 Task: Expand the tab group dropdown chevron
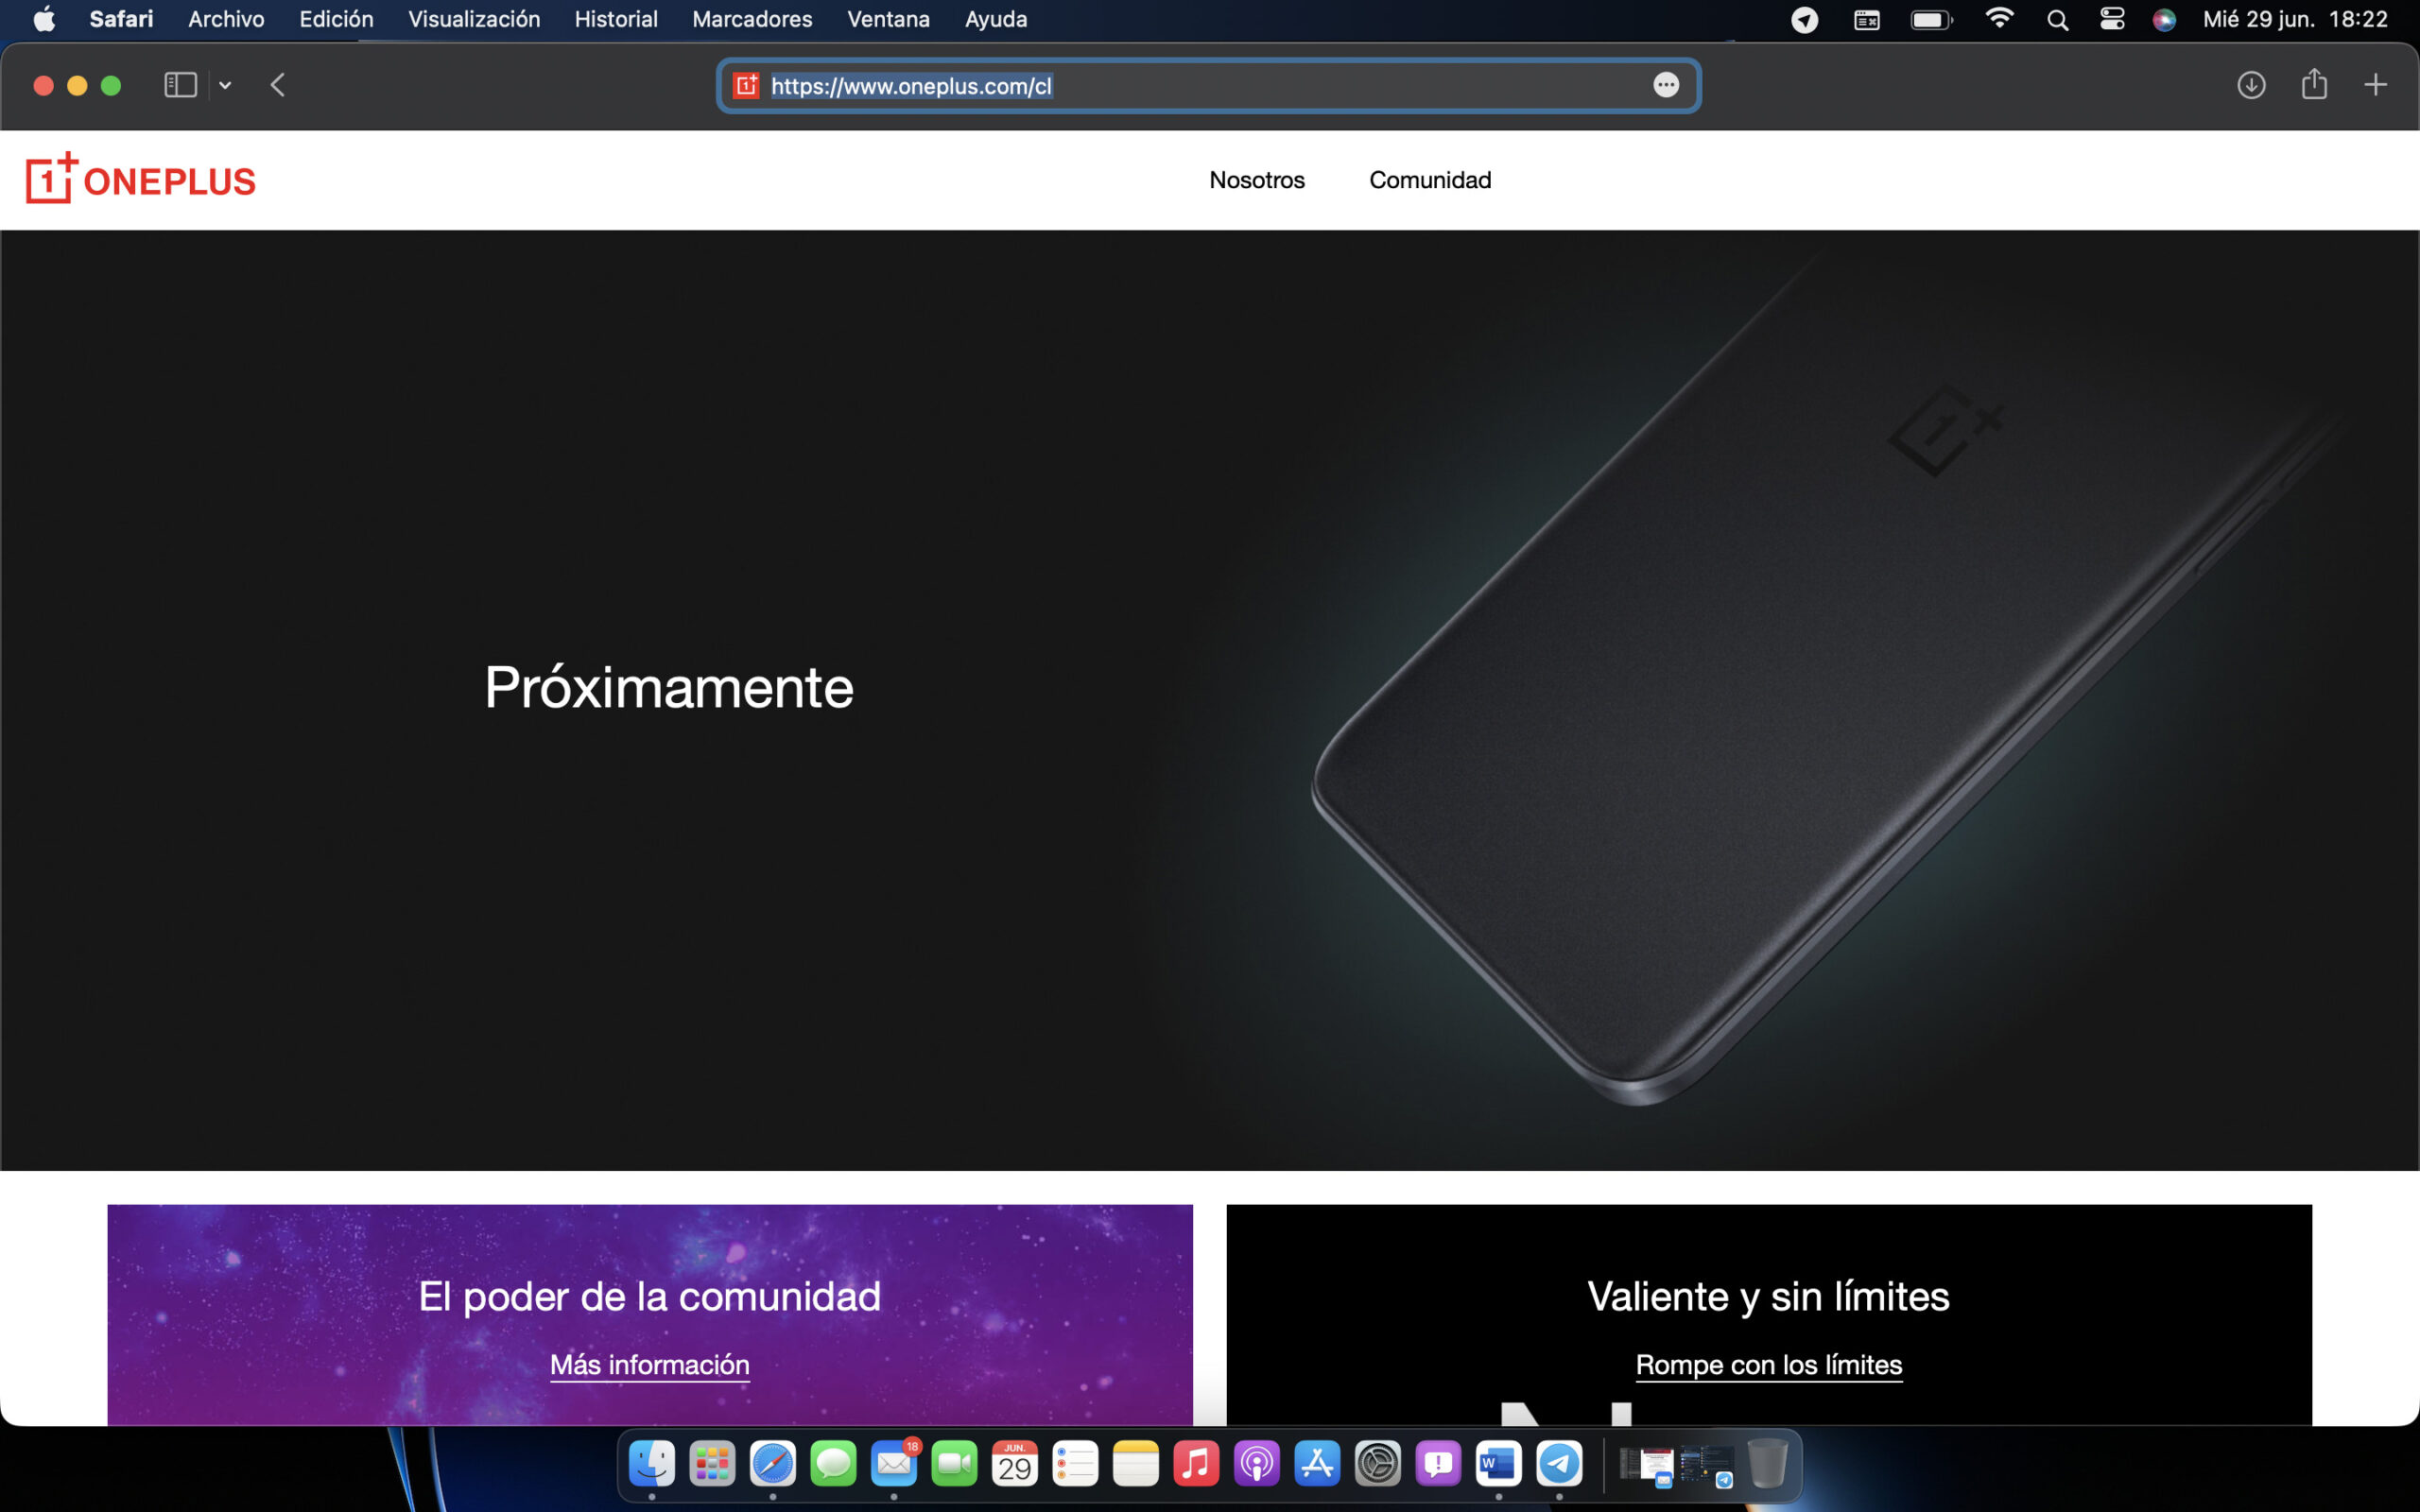(225, 85)
